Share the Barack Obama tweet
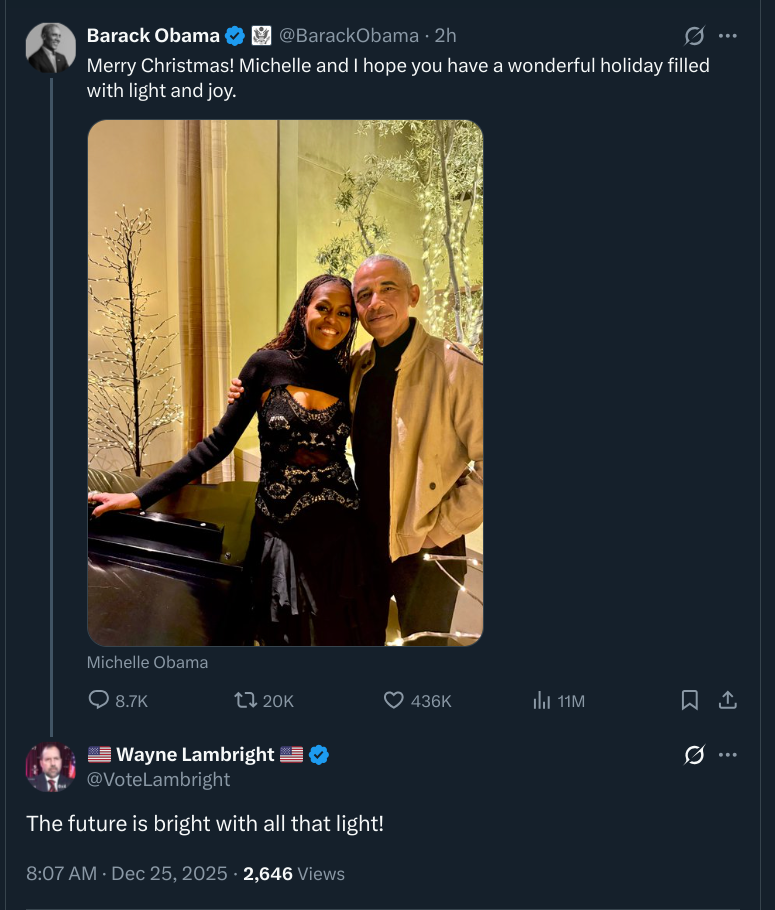Screen dimensions: 775x910 727,700
